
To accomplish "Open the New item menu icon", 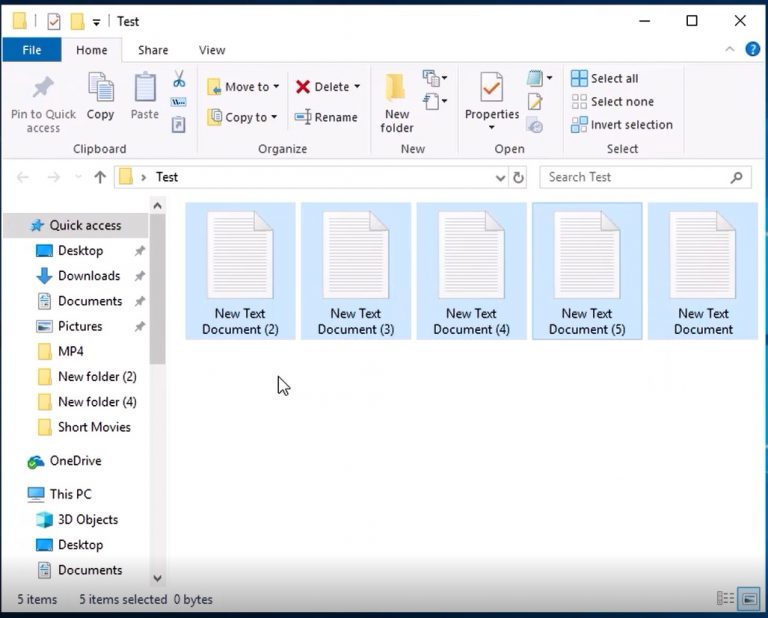I will [x=434, y=78].
